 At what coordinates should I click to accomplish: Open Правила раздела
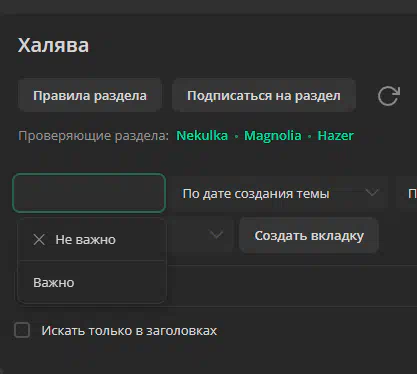coord(90,95)
